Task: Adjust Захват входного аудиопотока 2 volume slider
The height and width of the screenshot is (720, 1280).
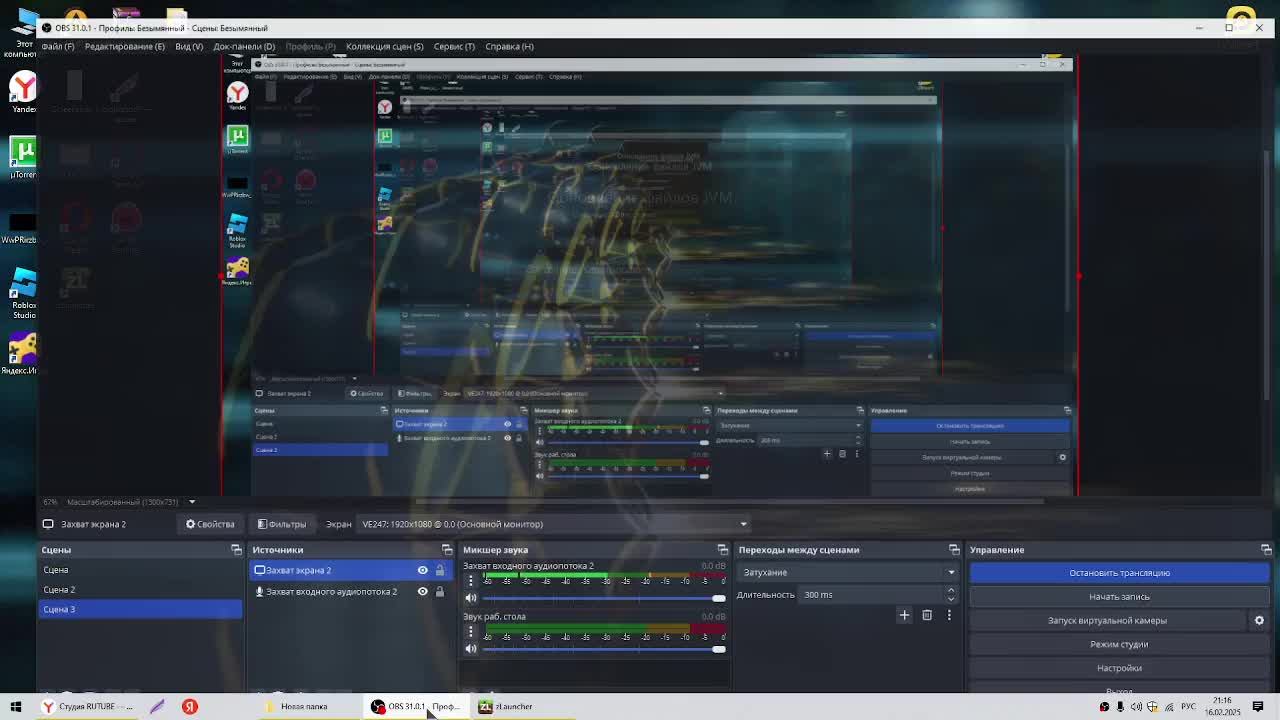Action: [x=604, y=598]
